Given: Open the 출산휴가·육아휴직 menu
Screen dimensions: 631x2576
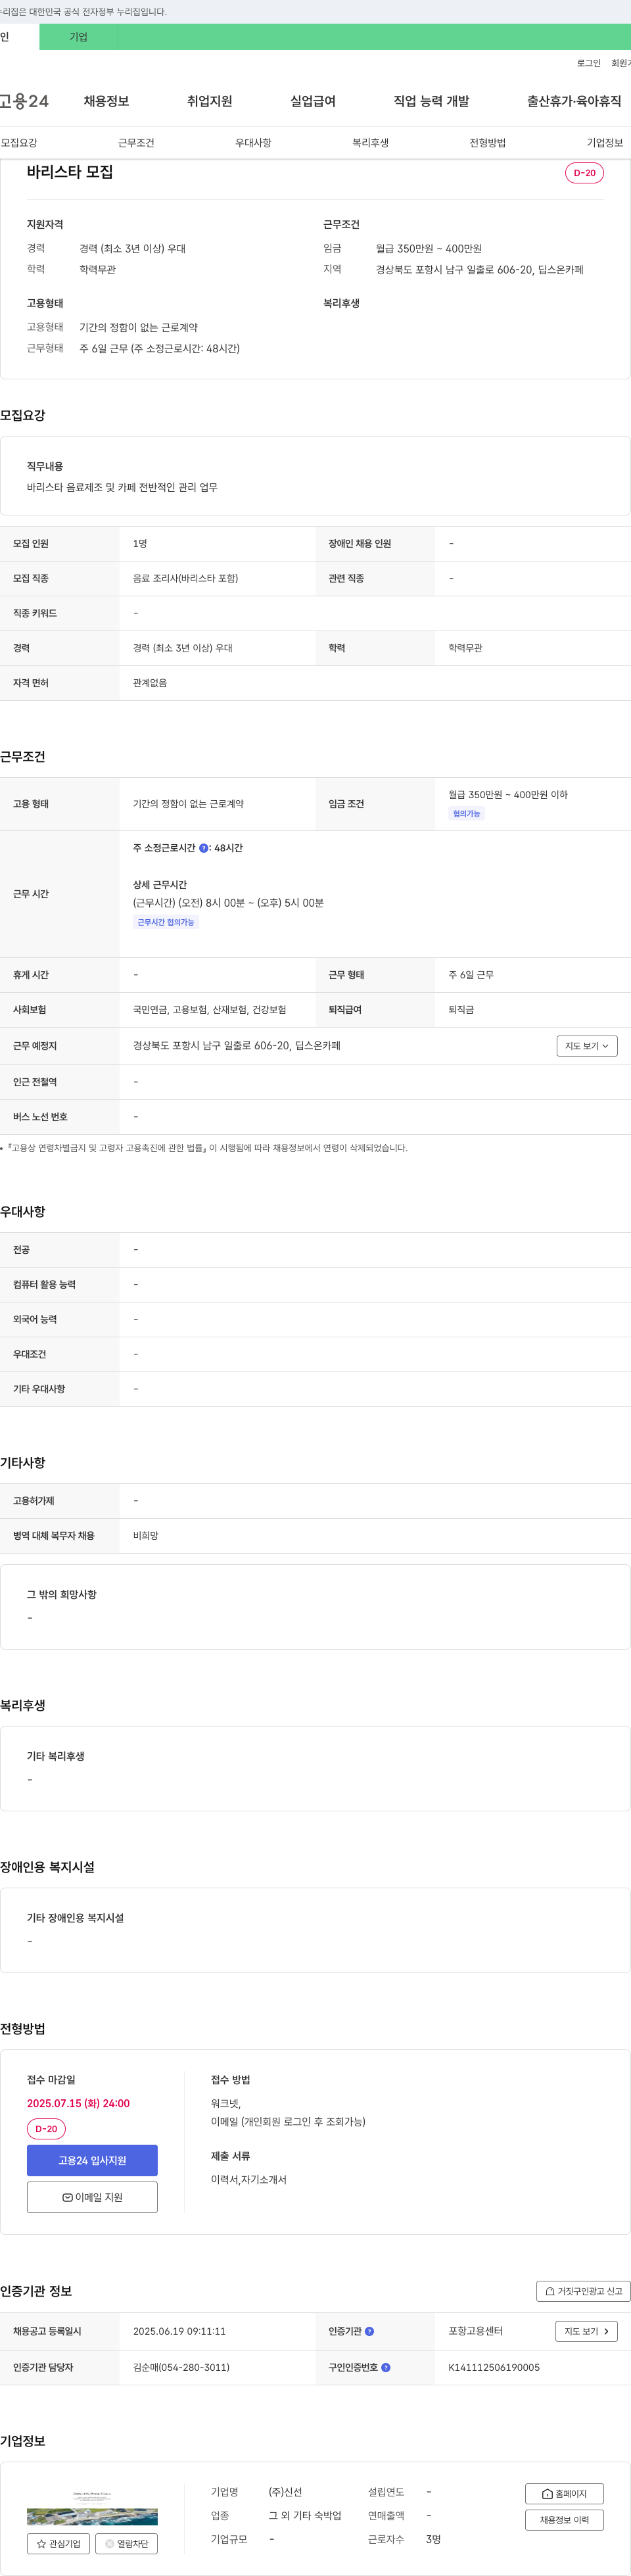Looking at the screenshot, I should [574, 101].
